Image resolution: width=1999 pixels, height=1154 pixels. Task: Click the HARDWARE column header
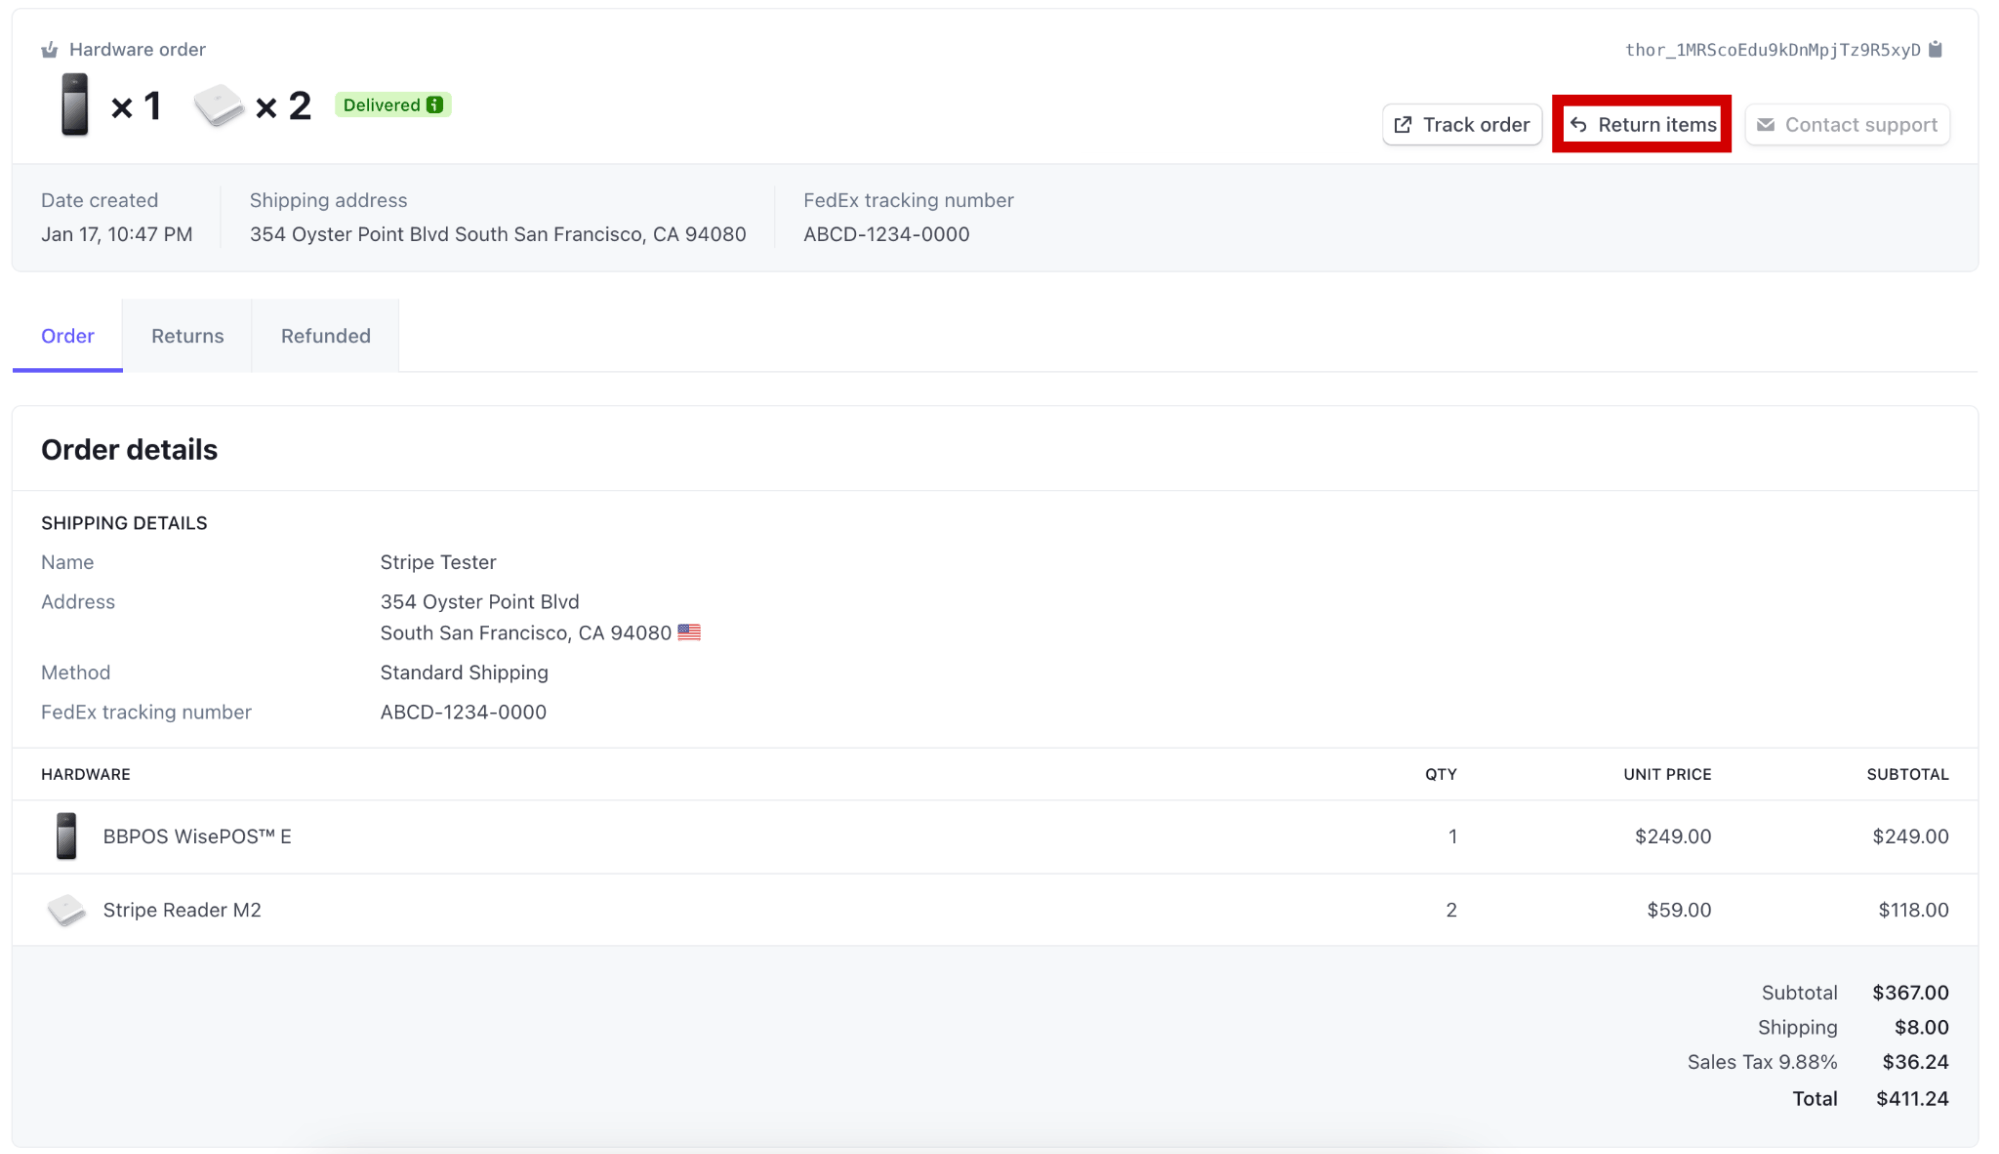pyautogui.click(x=86, y=774)
